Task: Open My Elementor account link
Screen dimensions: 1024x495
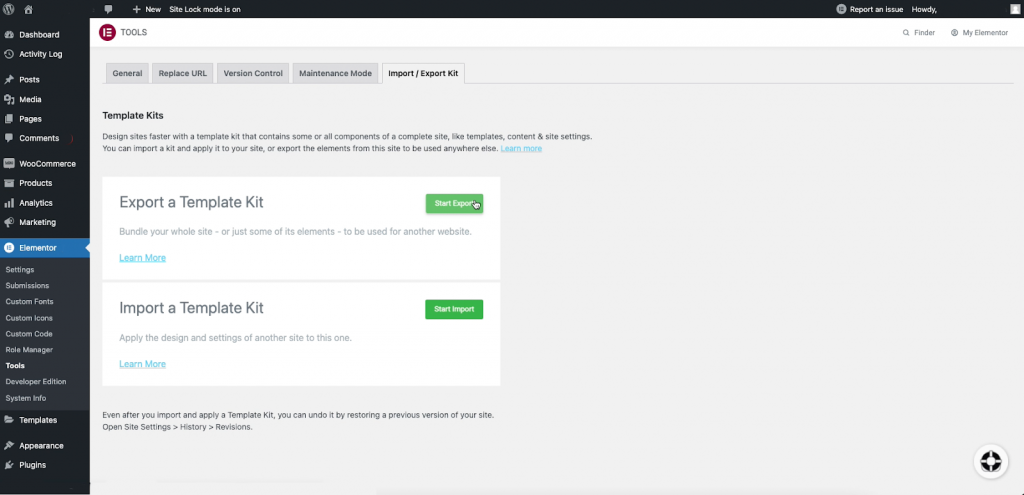Action: pyautogui.click(x=980, y=33)
